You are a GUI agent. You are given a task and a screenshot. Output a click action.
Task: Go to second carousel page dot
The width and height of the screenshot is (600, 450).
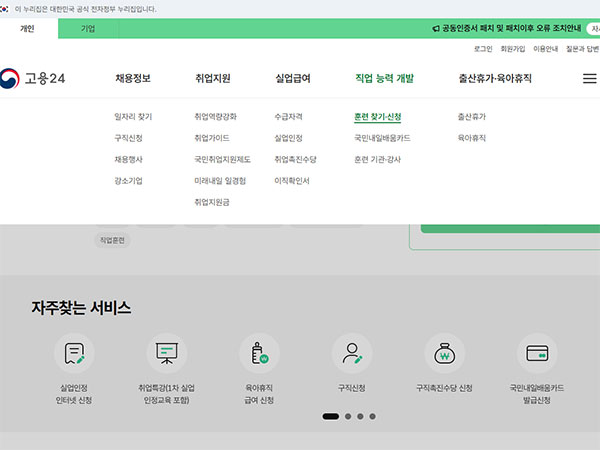(348, 416)
